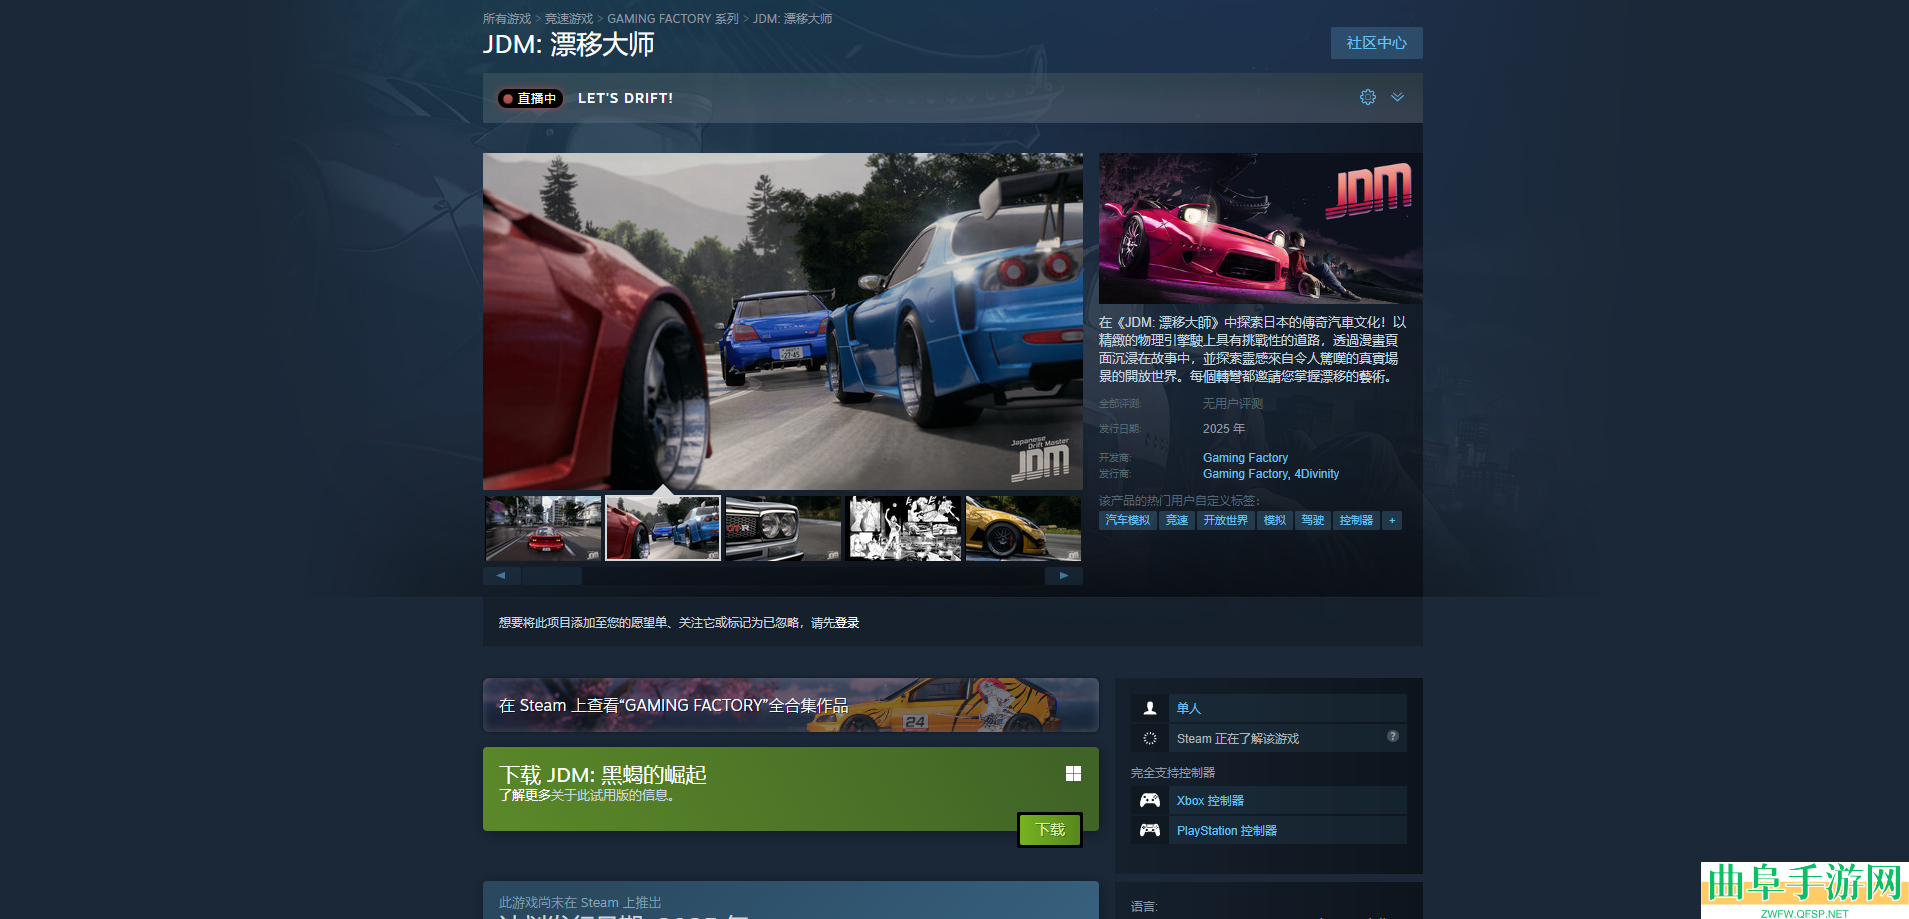Select the classic car front thumbnail

[783, 528]
